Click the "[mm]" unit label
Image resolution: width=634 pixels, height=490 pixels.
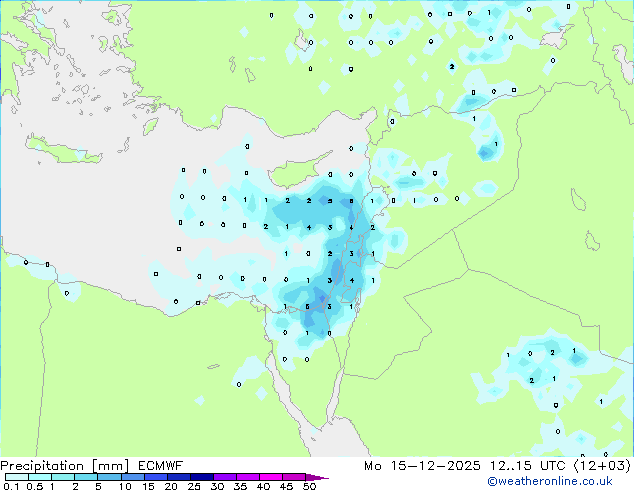[x=110, y=466]
